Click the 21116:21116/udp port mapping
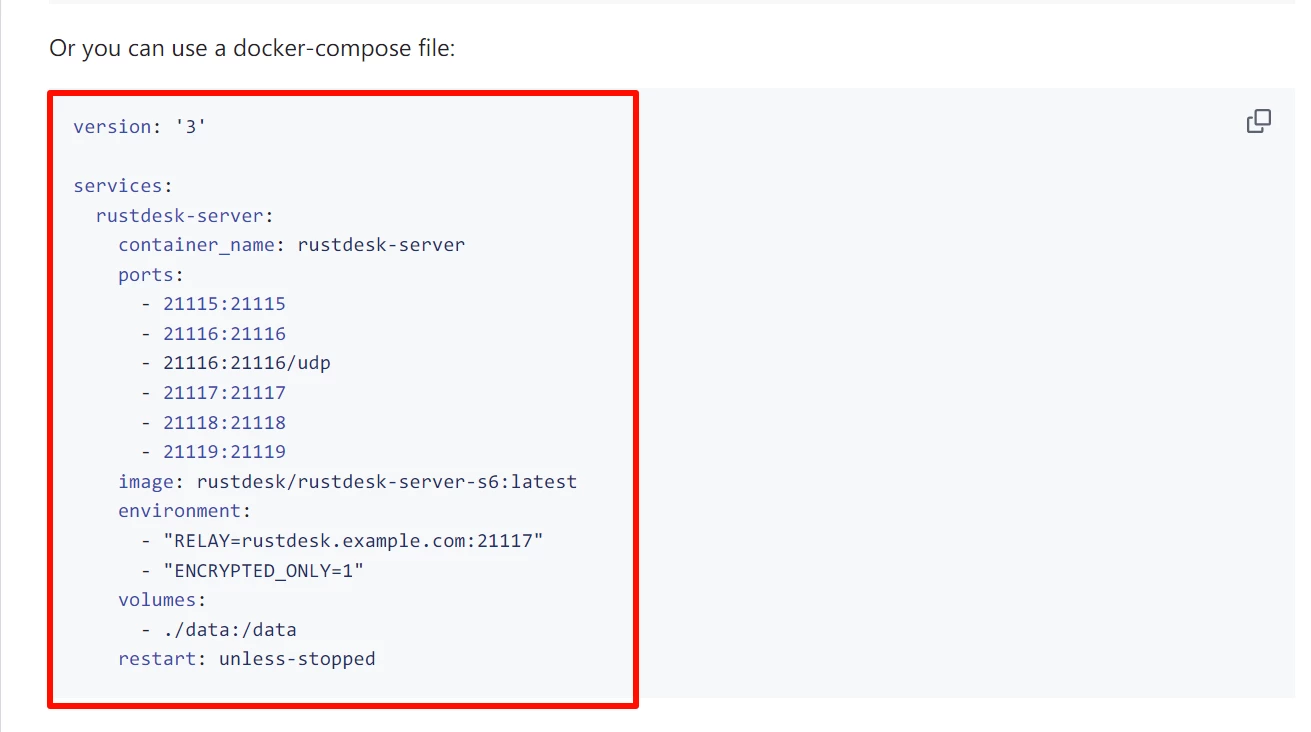The width and height of the screenshot is (1311, 732). (246, 363)
